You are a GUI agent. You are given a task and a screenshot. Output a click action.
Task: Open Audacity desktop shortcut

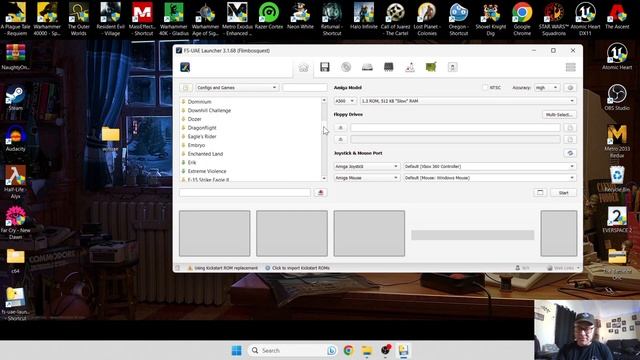click(x=15, y=138)
